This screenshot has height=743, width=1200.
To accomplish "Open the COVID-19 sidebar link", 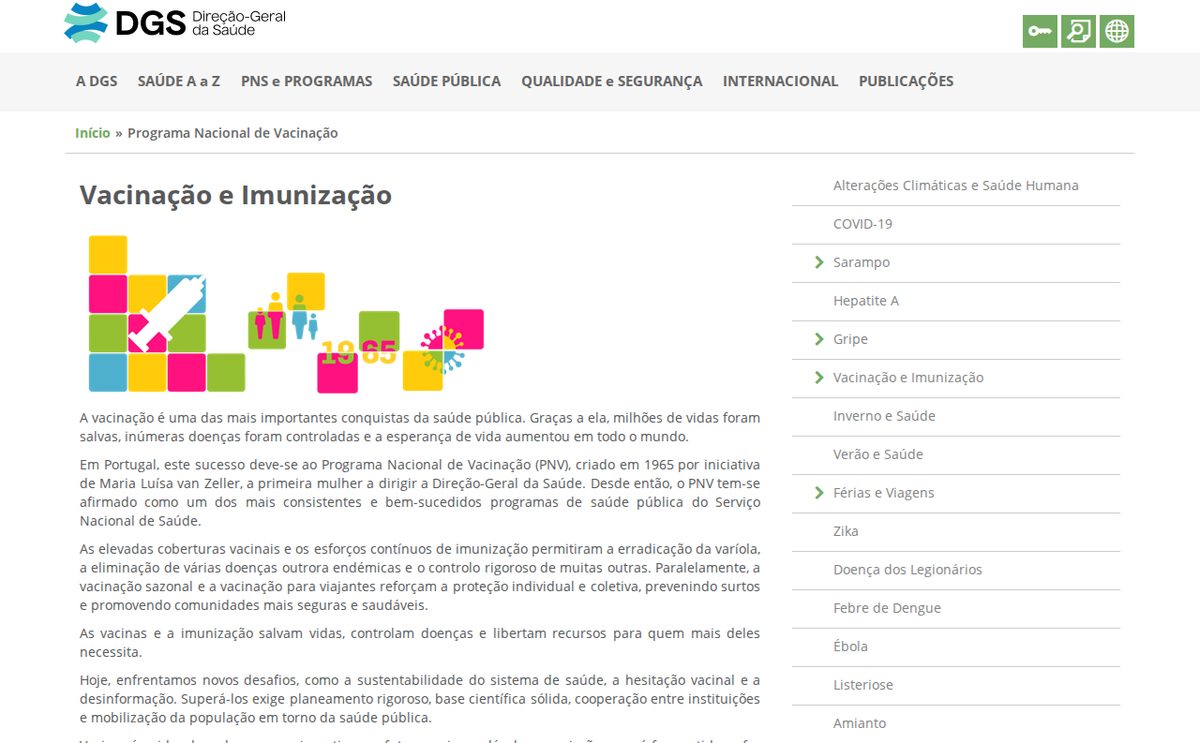I will coord(863,224).
